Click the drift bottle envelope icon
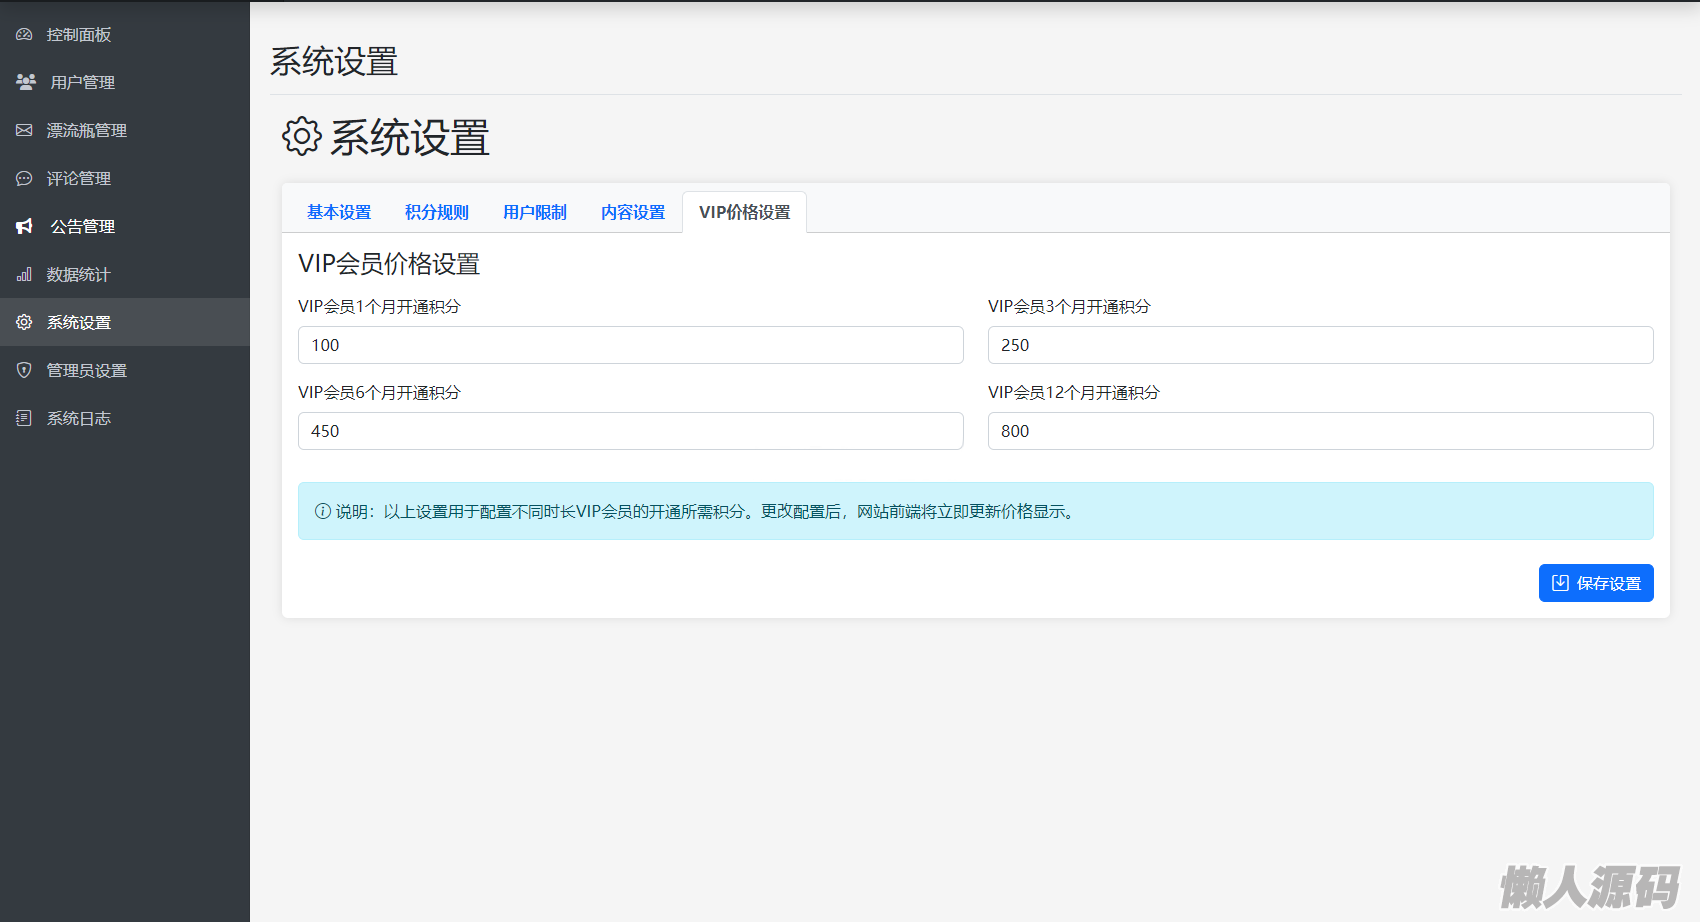This screenshot has width=1700, height=922. (24, 130)
